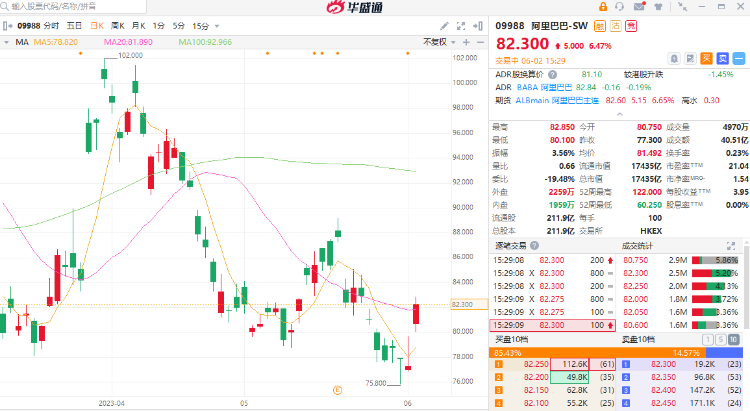Select bid level 1 price 82.250
Image resolution: width=750 pixels, height=411 pixels.
pos(536,364)
